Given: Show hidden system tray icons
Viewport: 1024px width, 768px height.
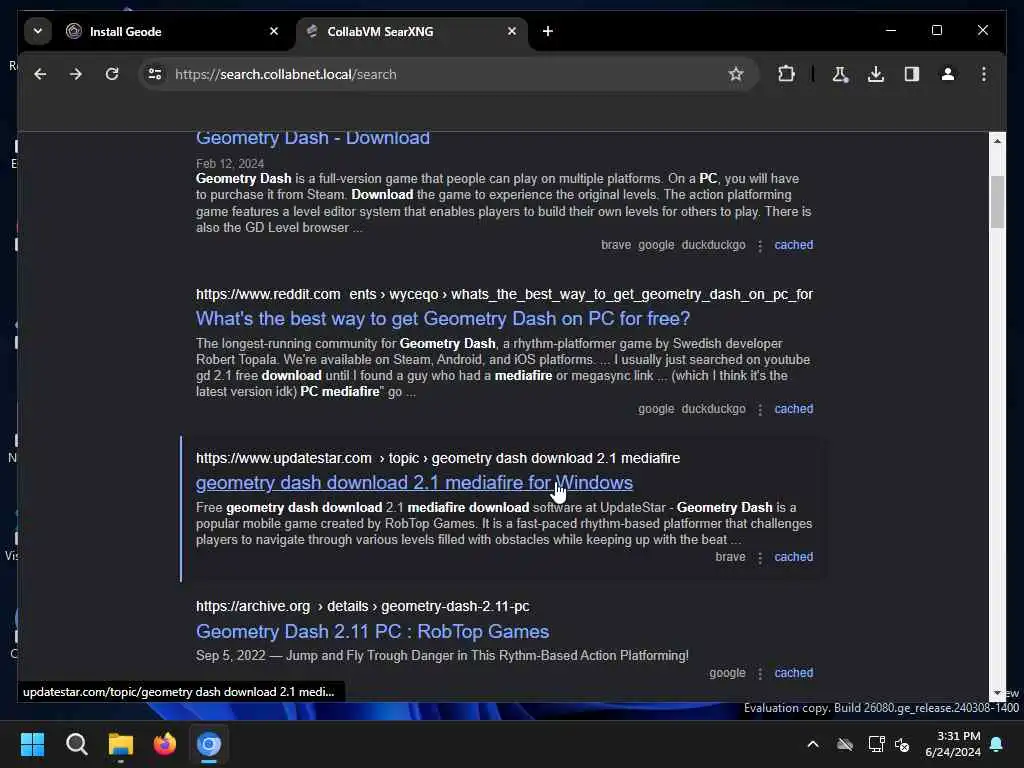Looking at the screenshot, I should (813, 744).
